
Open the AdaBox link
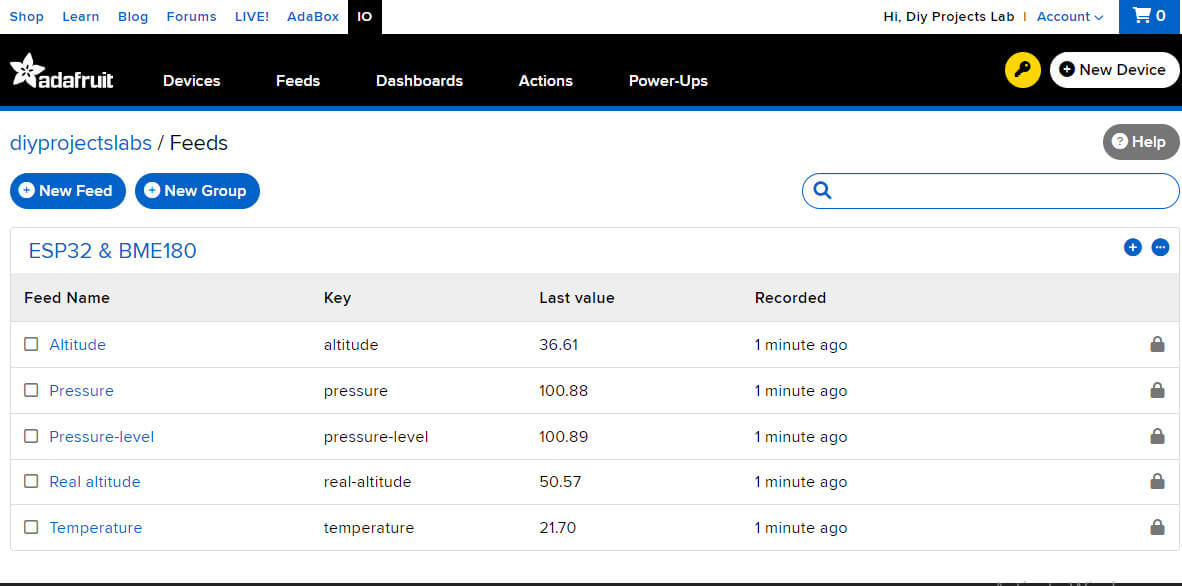click(x=313, y=17)
